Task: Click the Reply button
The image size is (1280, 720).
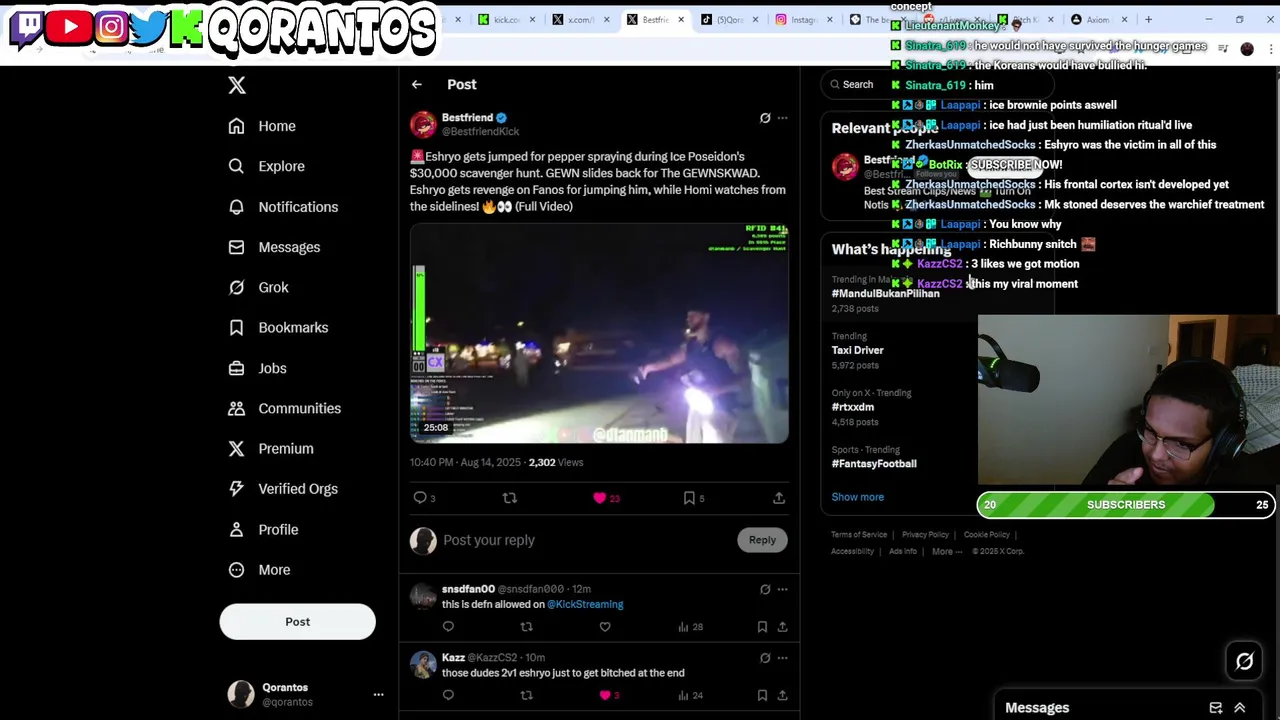Action: [x=762, y=540]
